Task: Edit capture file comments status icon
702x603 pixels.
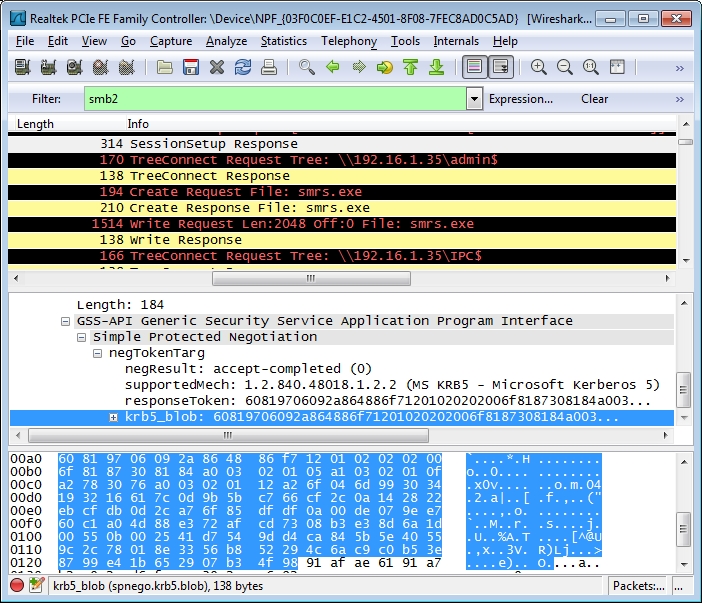Action: tap(37, 585)
